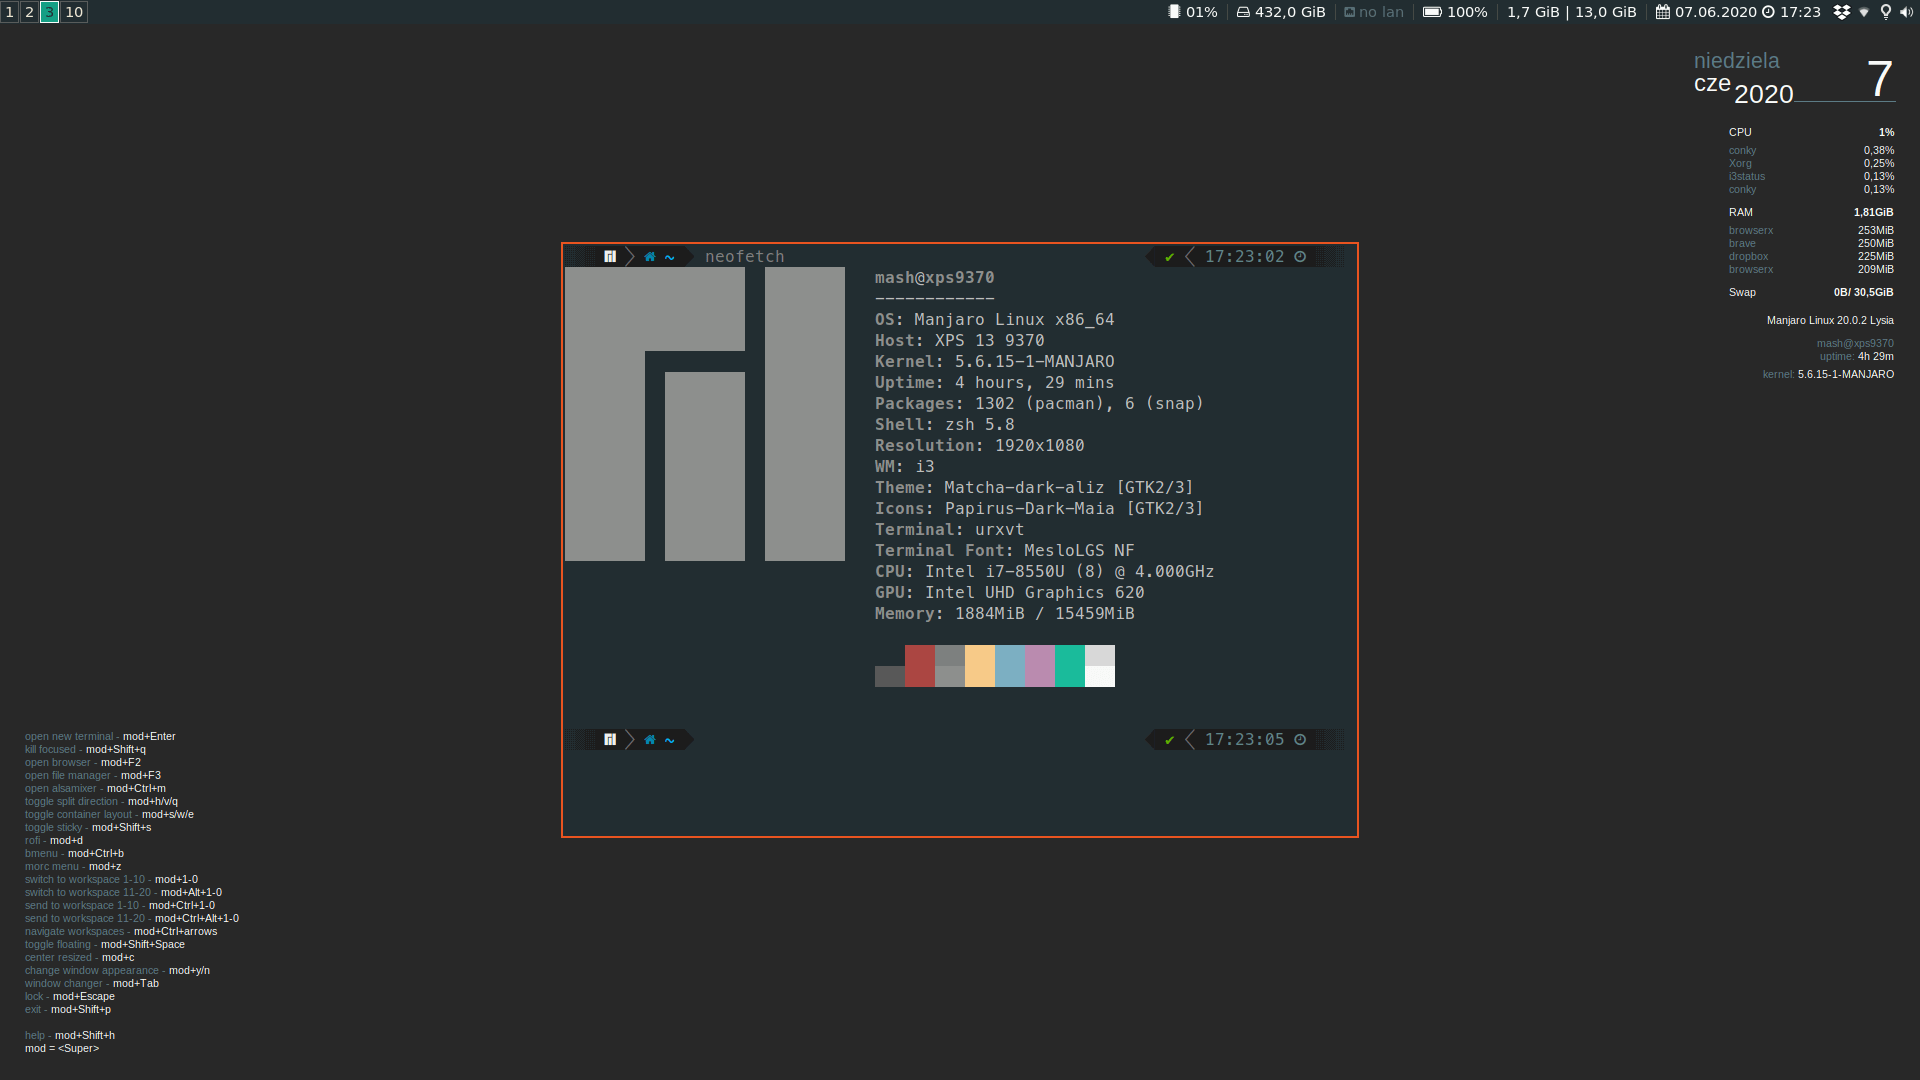
Task: Click the yellow color block in neofetch palette
Action: click(980, 666)
